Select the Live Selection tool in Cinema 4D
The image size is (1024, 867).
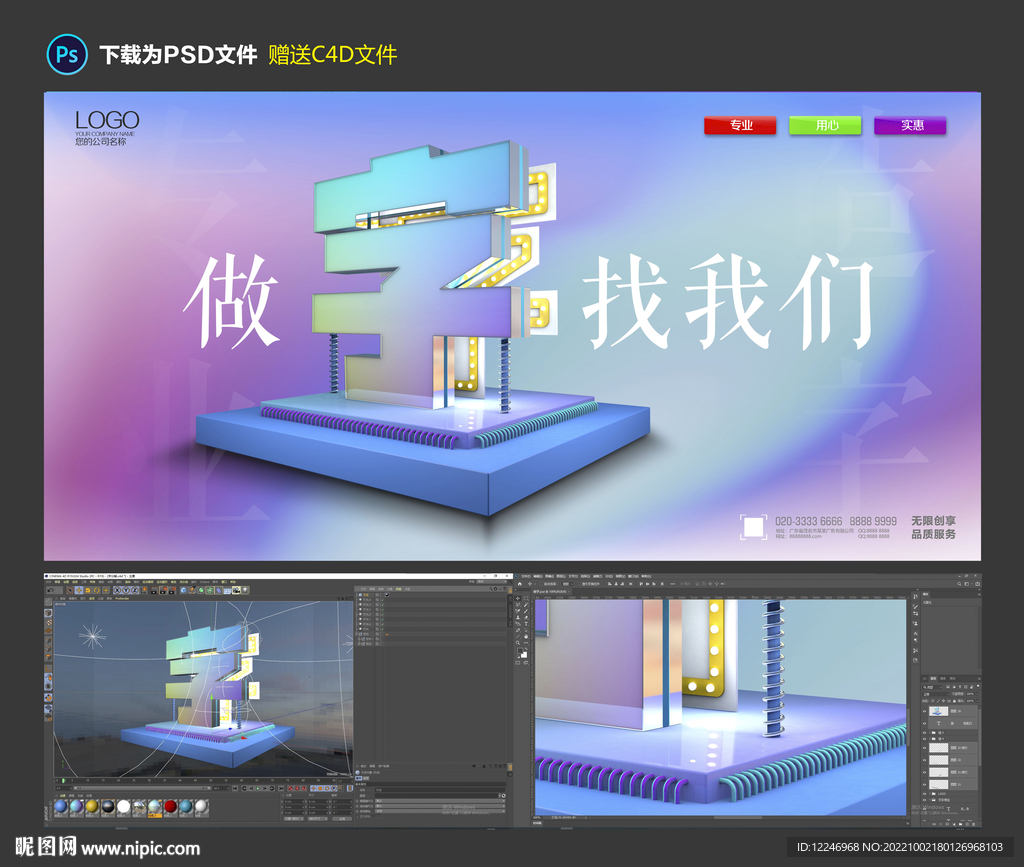tap(70, 590)
